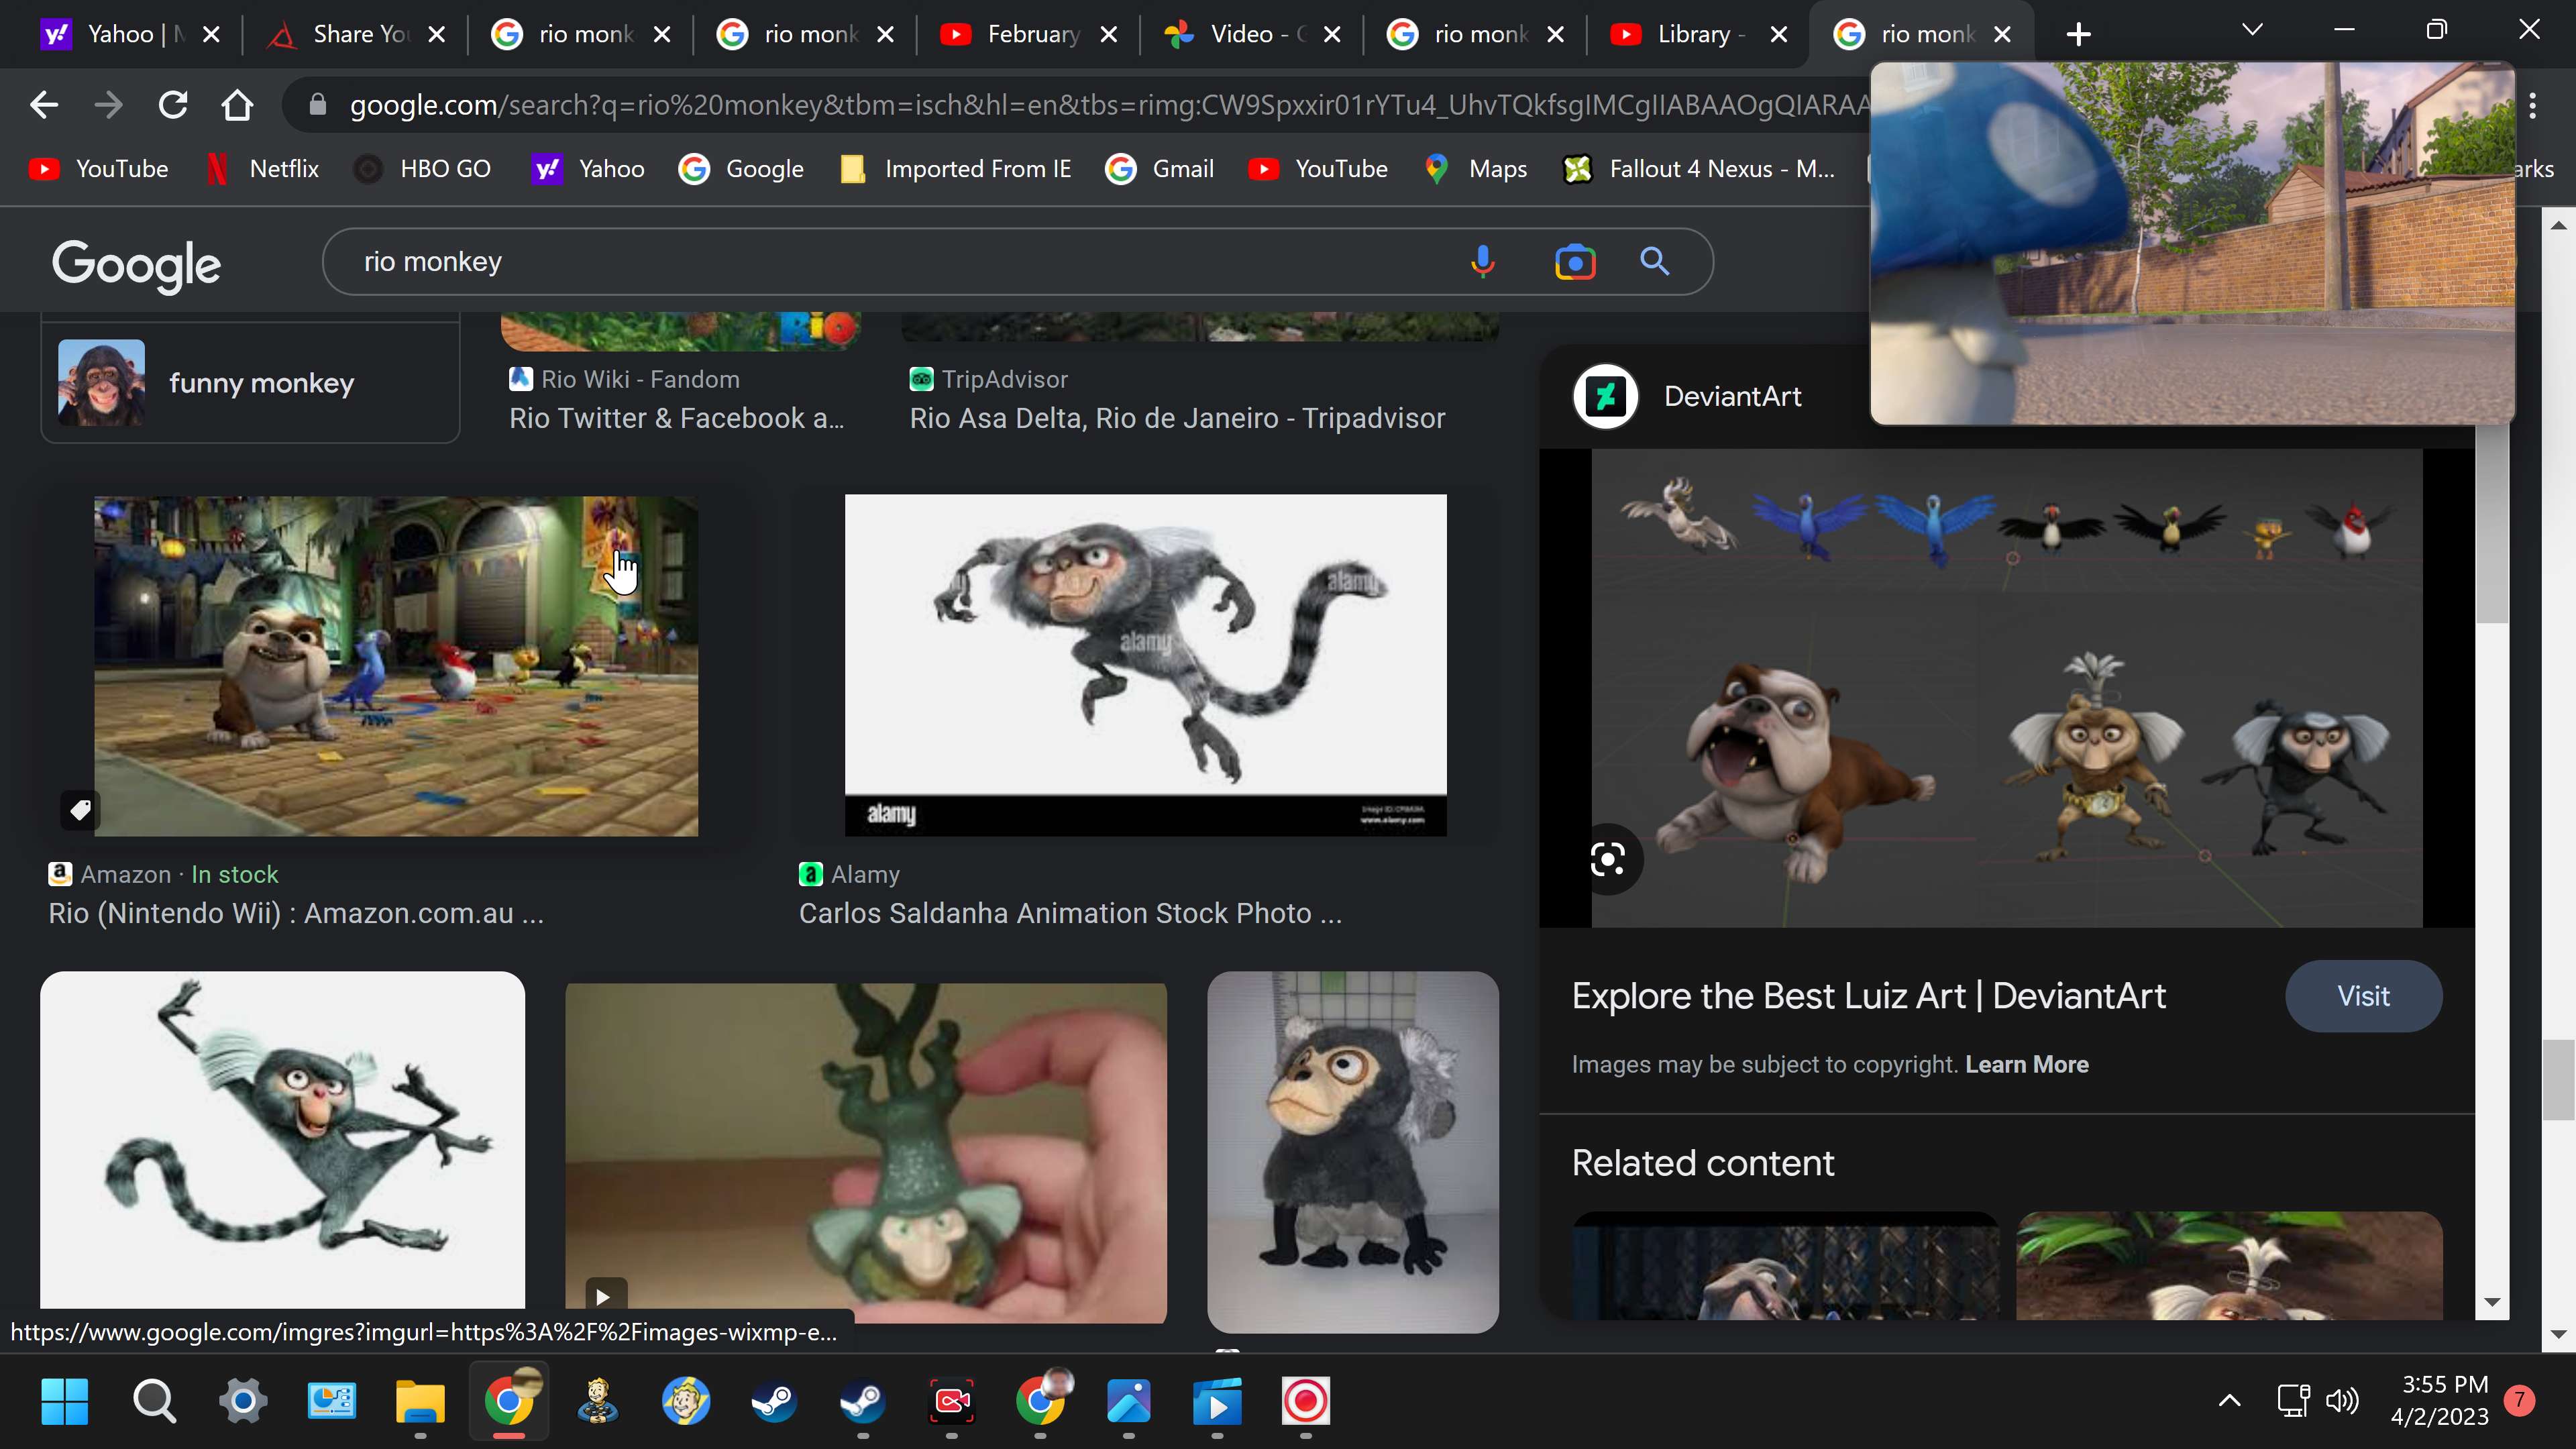Open the browser home page

pos(237,105)
